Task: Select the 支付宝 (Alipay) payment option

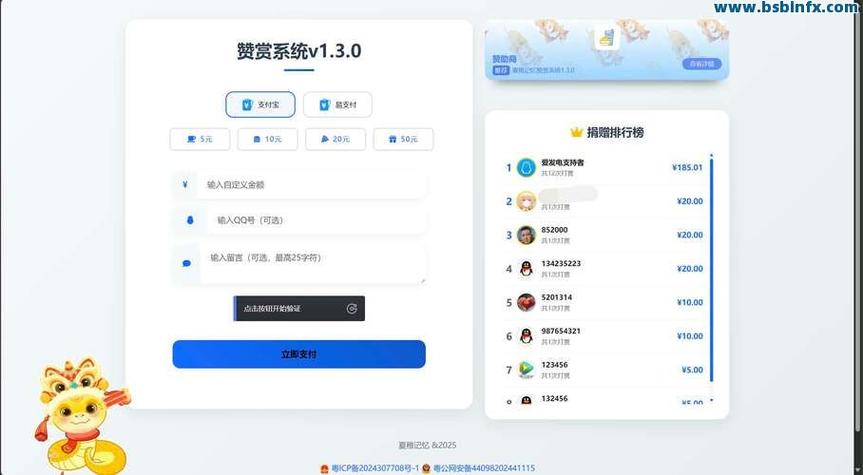Action: [x=253, y=104]
